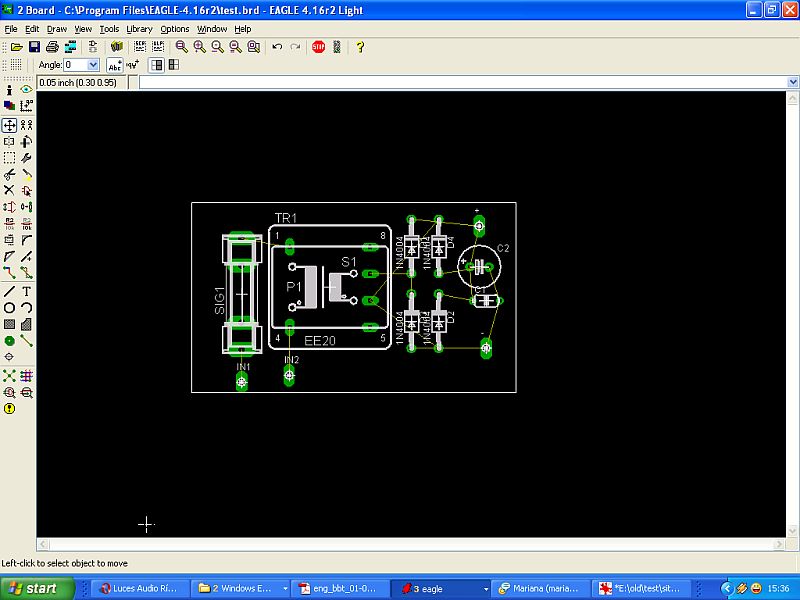Select the Pinswap tool
The height and width of the screenshot is (600, 800).
(9, 207)
